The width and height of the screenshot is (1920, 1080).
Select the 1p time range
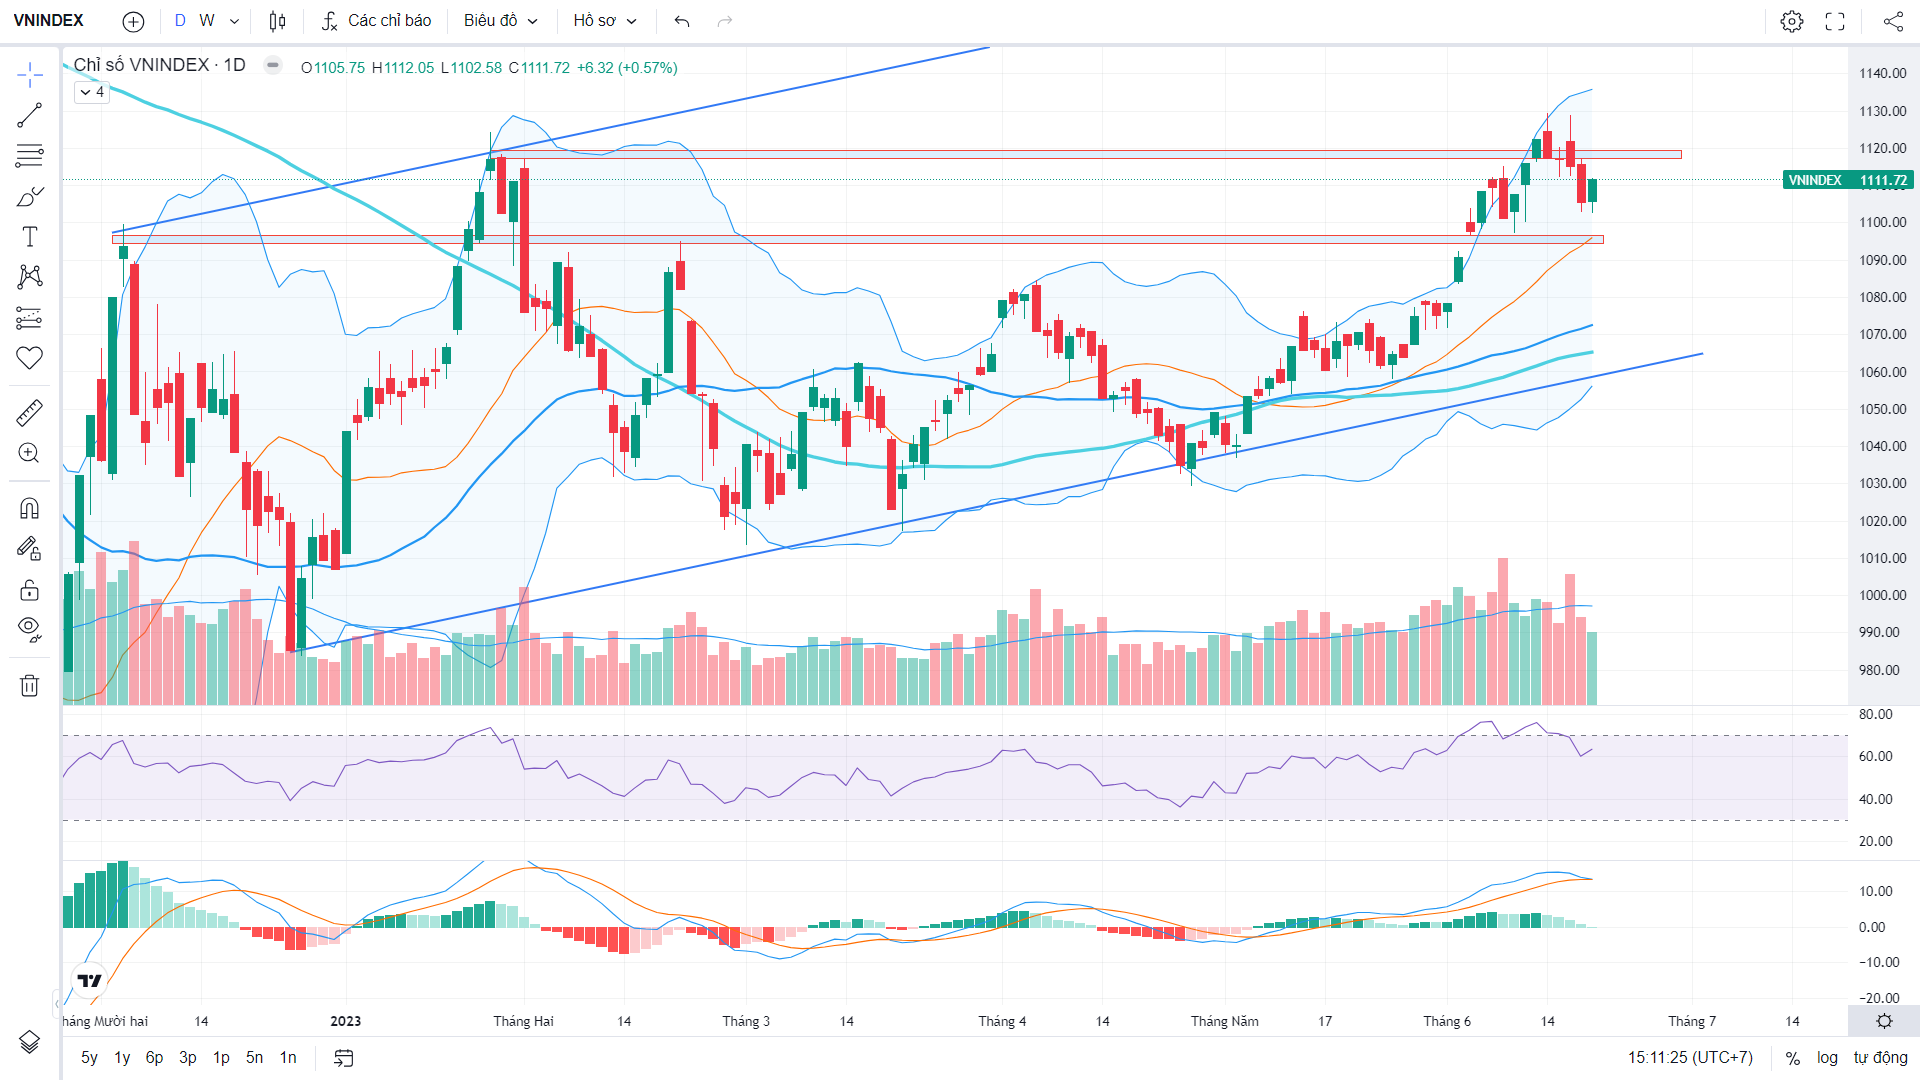pos(221,1058)
